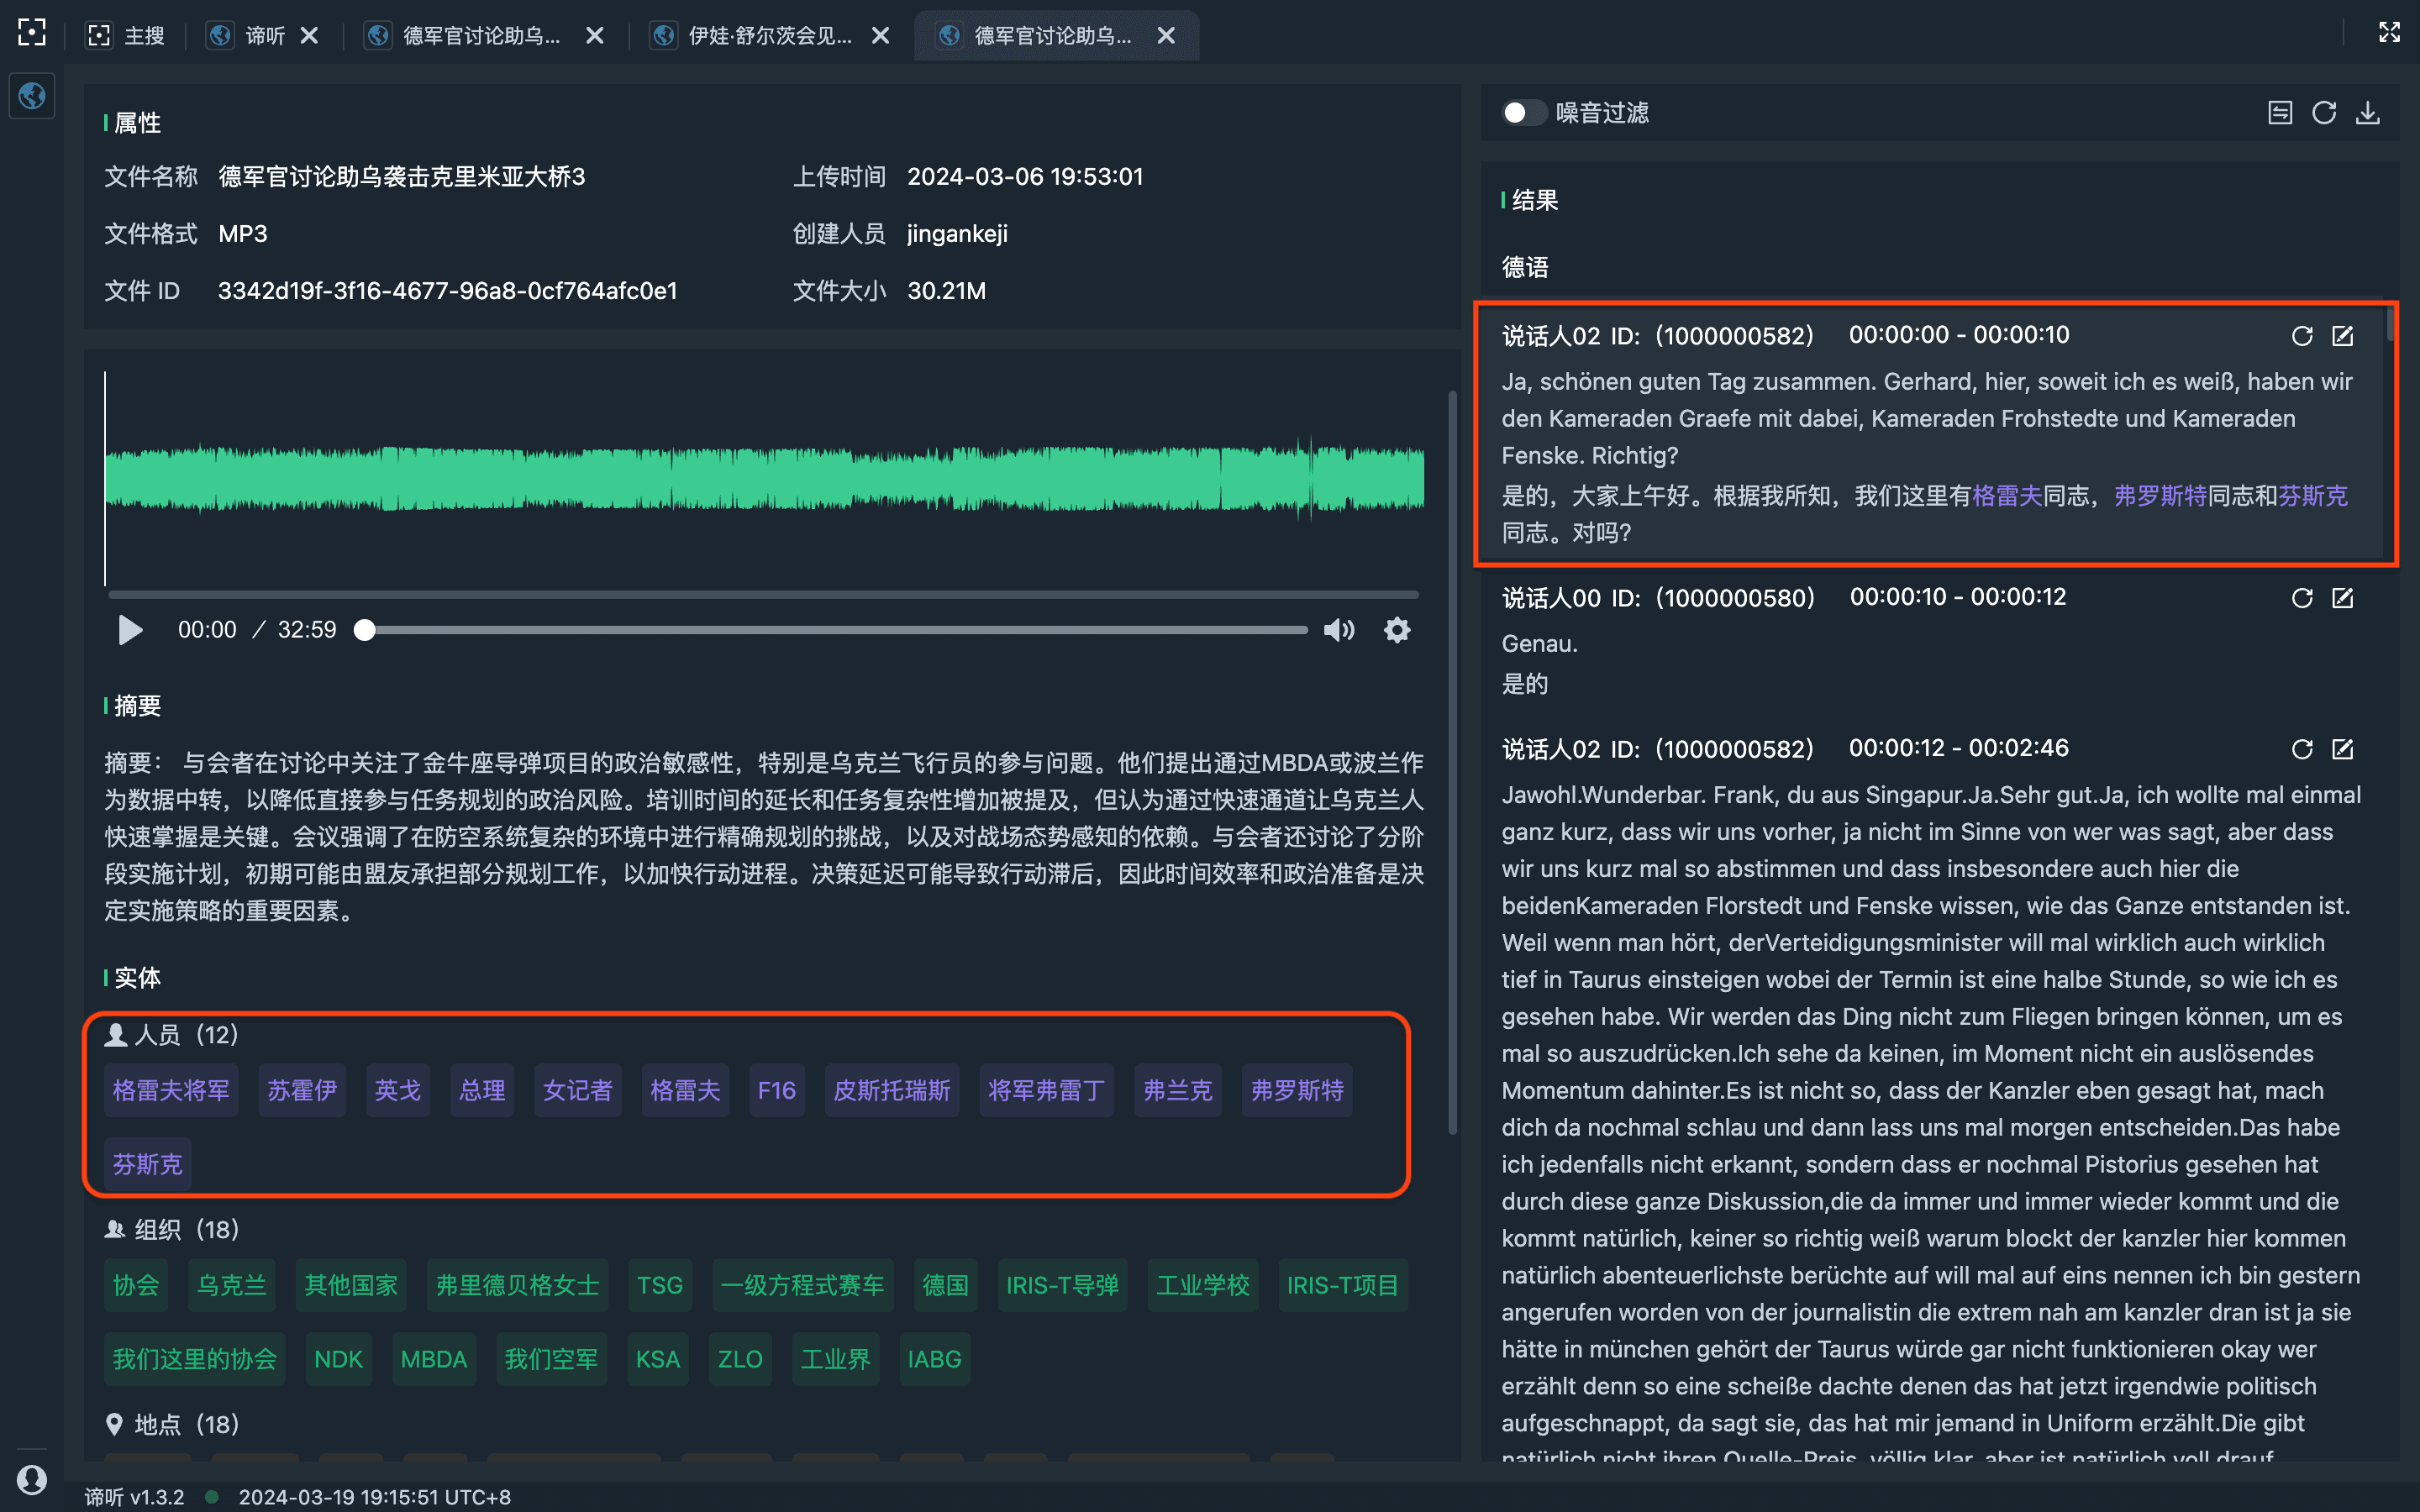Open the player settings gear
Viewport: 2420px width, 1512px height.
[1397, 630]
